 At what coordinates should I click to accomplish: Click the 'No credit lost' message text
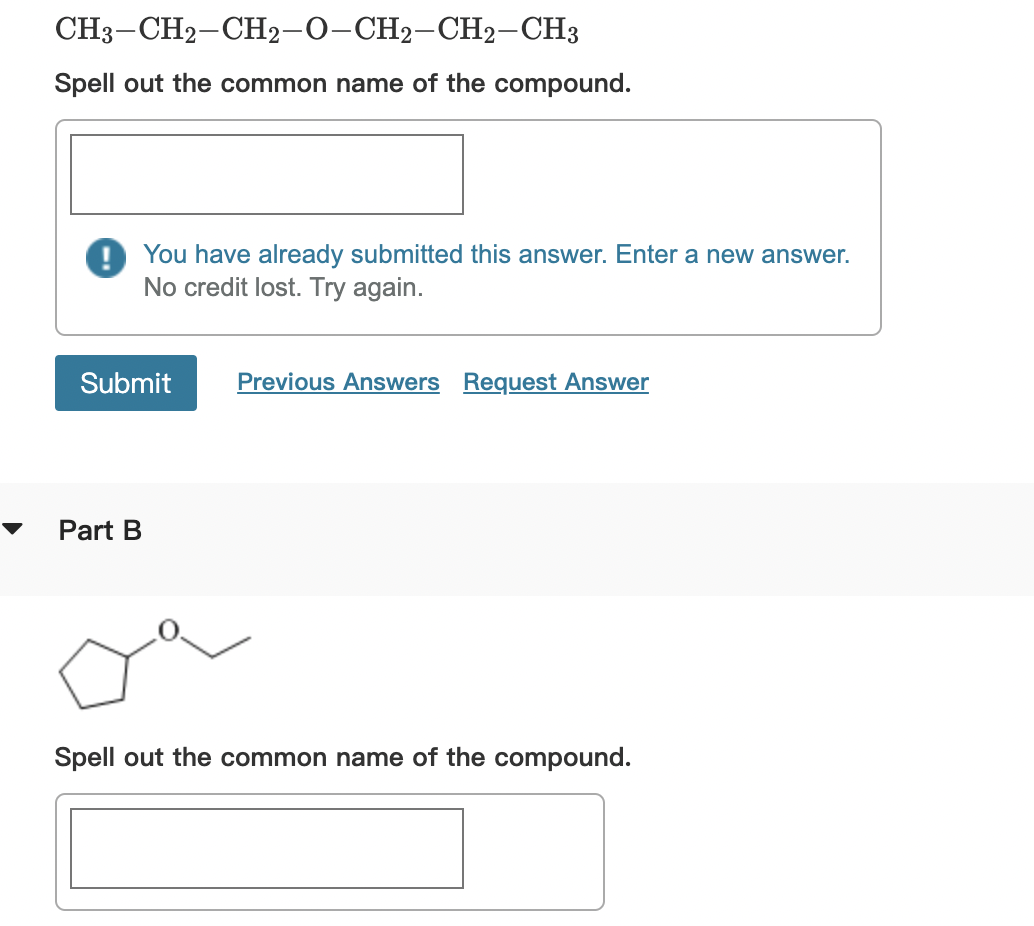point(283,287)
